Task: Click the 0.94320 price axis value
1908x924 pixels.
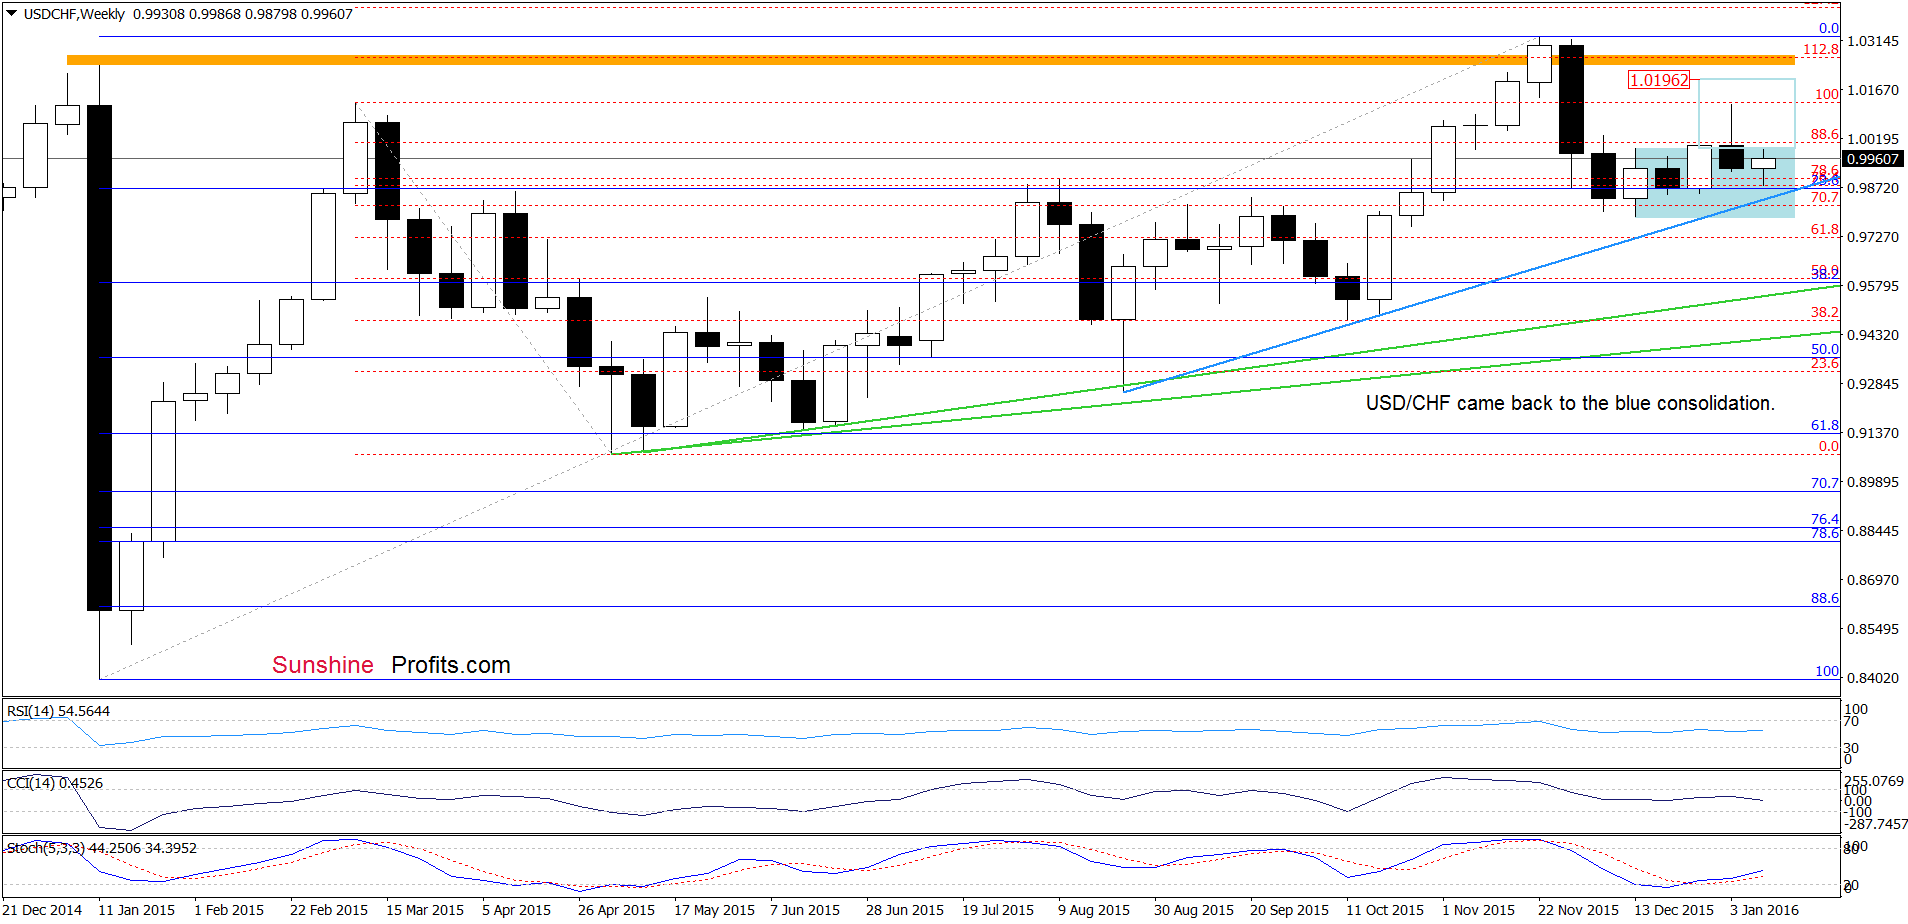Action: (x=1873, y=335)
